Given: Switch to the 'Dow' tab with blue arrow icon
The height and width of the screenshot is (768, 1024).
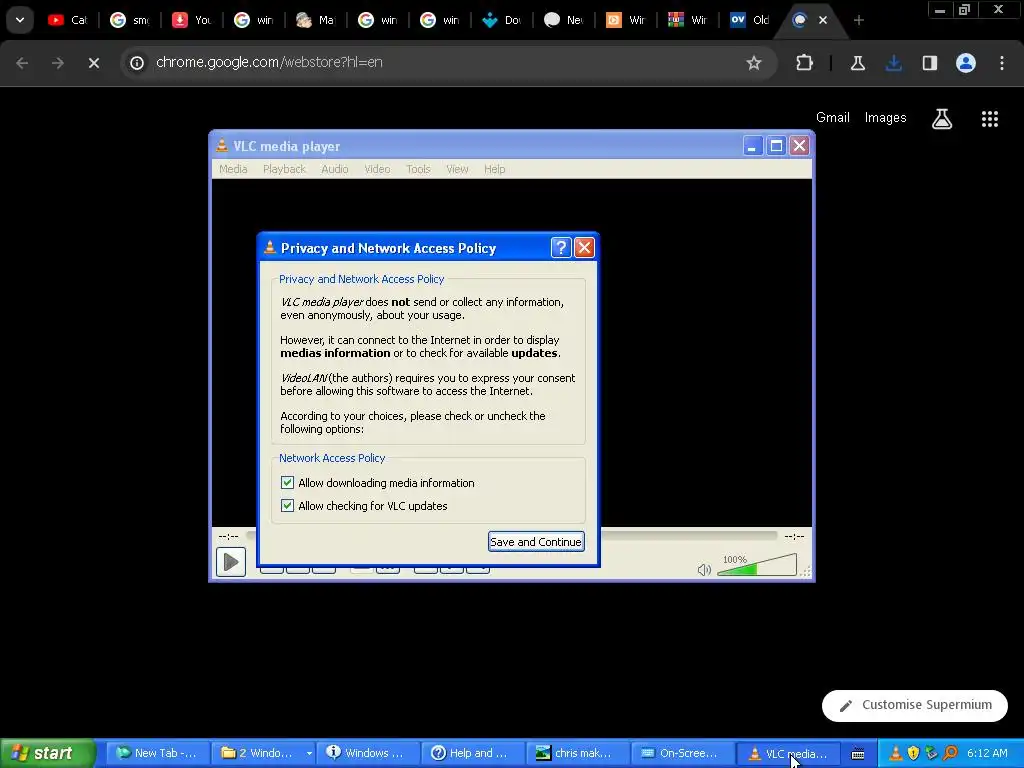Looking at the screenshot, I should (x=502, y=20).
